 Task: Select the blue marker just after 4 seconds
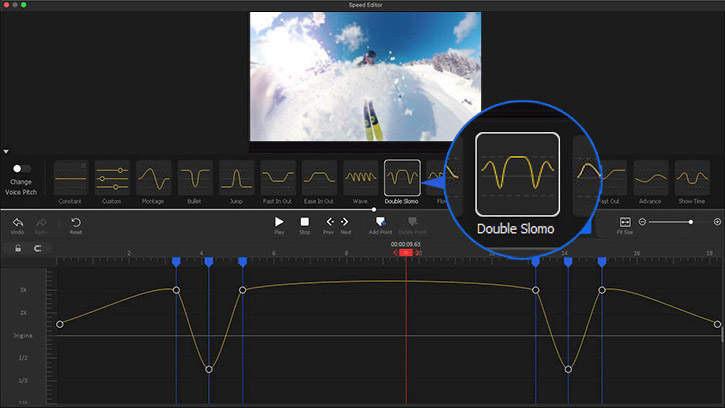[x=209, y=262]
